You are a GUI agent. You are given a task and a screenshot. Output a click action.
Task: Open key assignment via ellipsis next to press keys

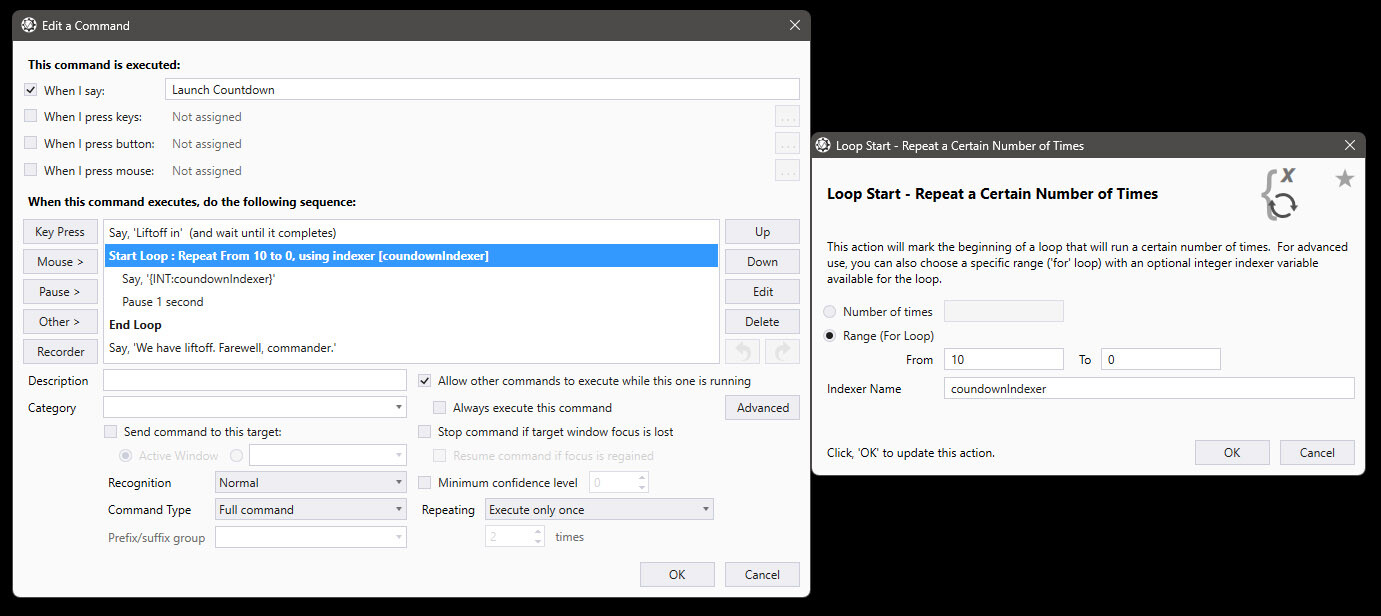[x=787, y=116]
